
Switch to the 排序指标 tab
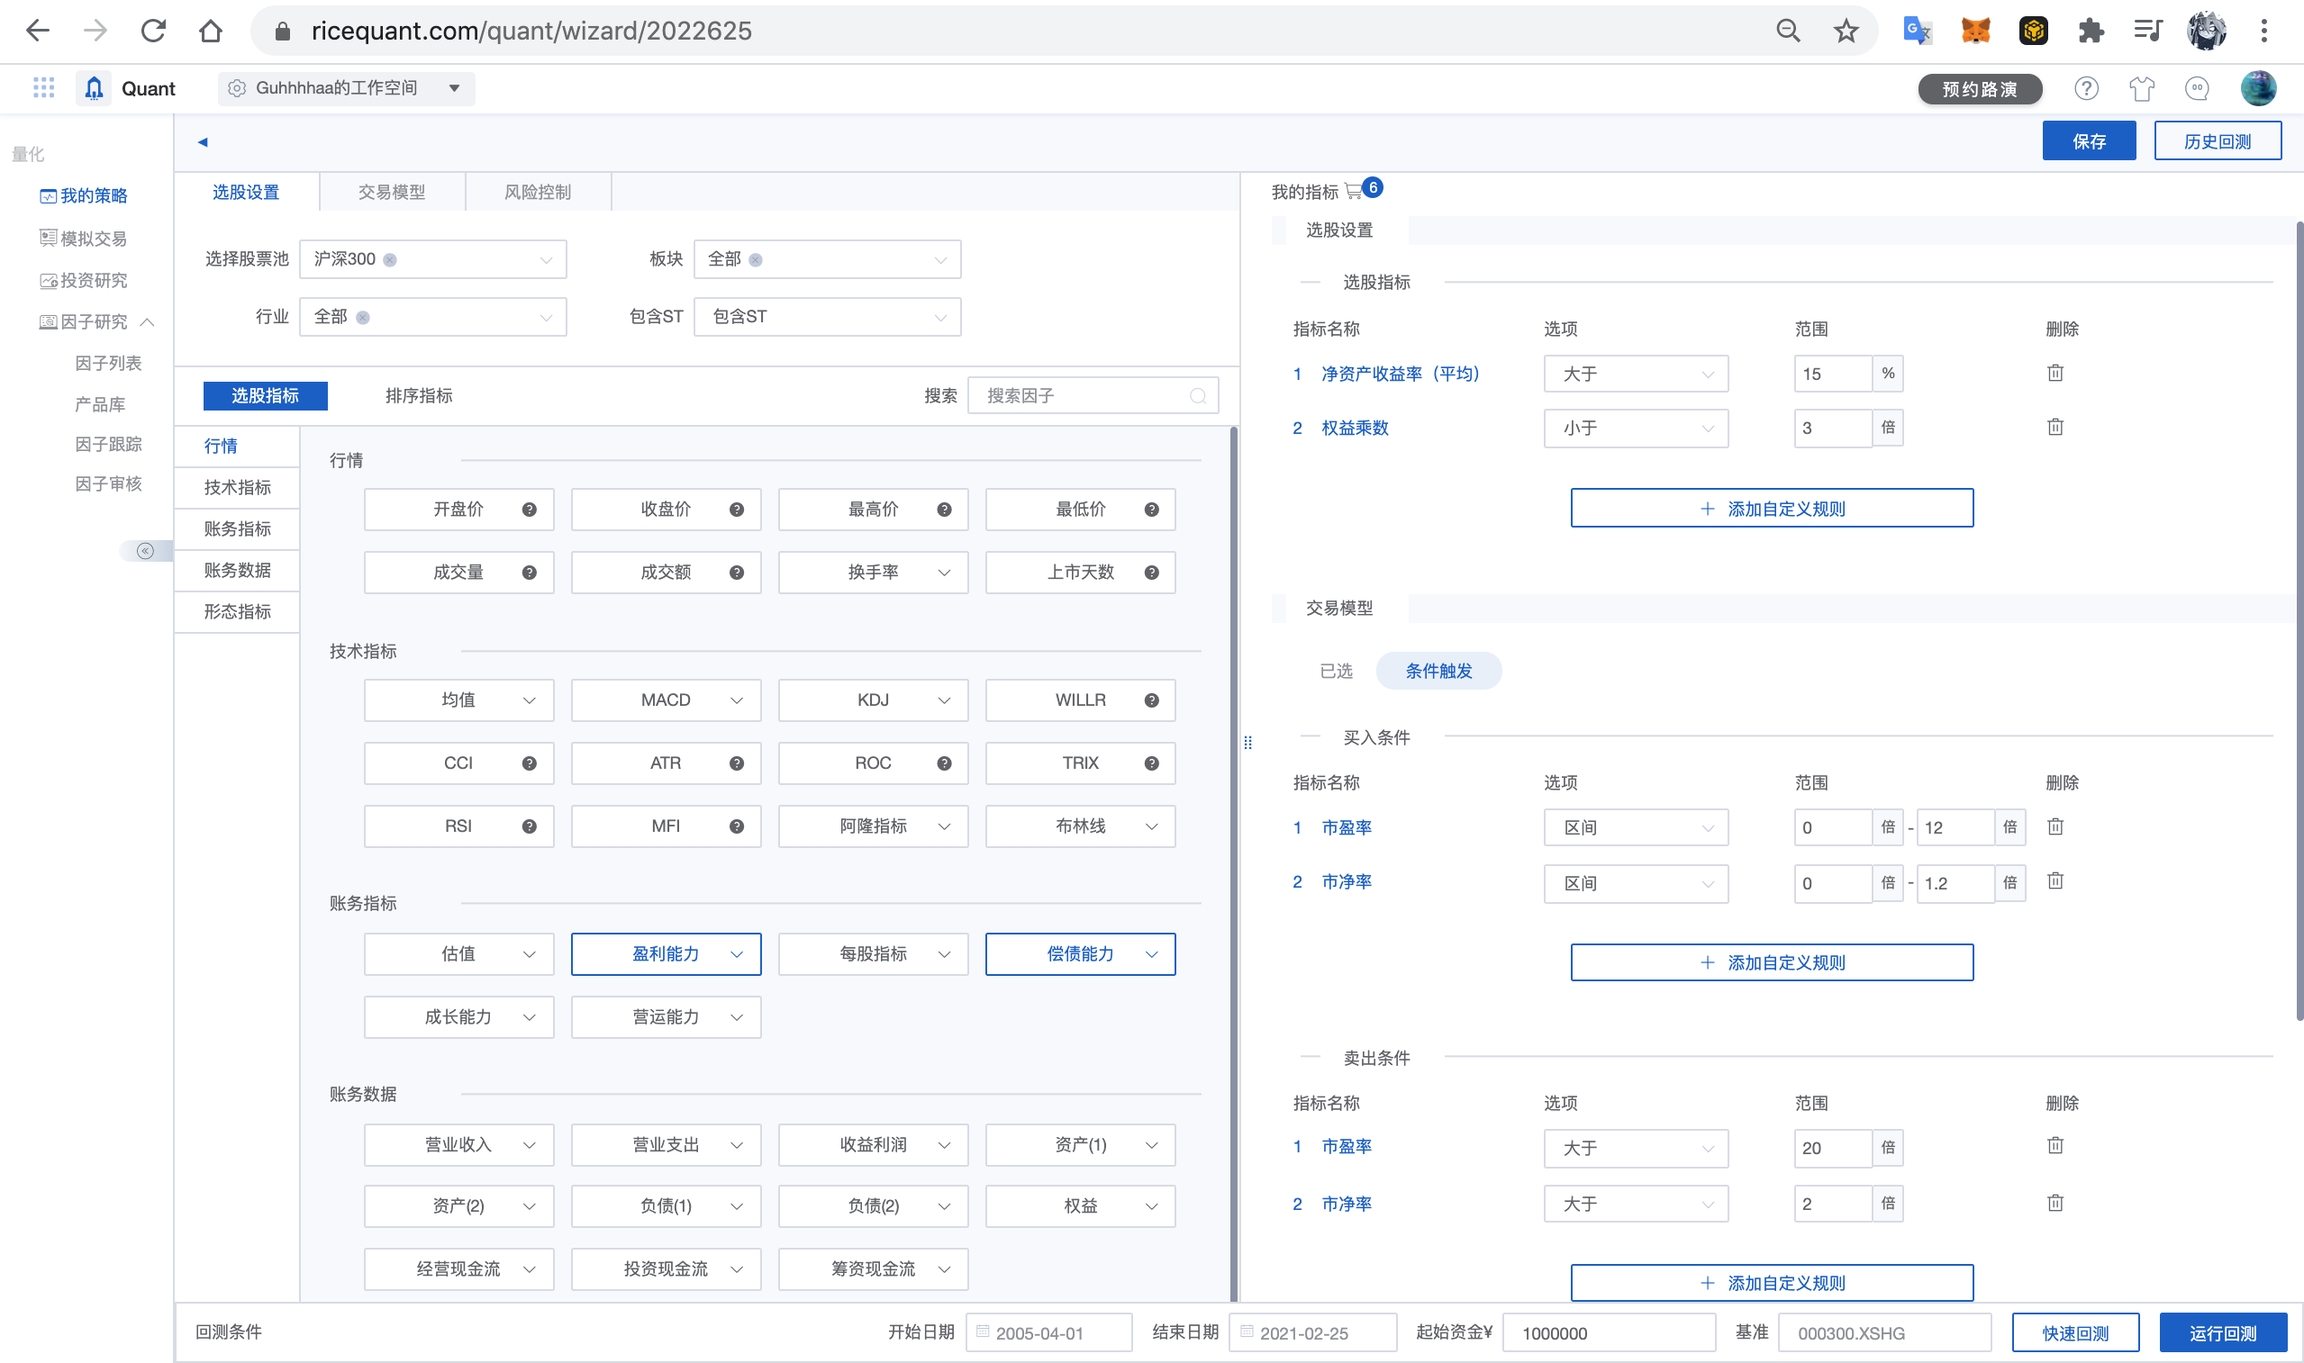[419, 396]
